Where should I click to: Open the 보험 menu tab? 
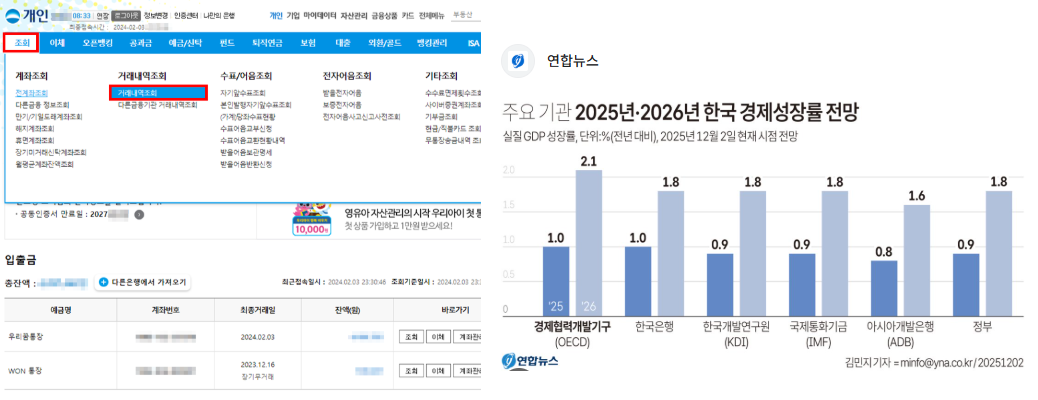tap(308, 43)
